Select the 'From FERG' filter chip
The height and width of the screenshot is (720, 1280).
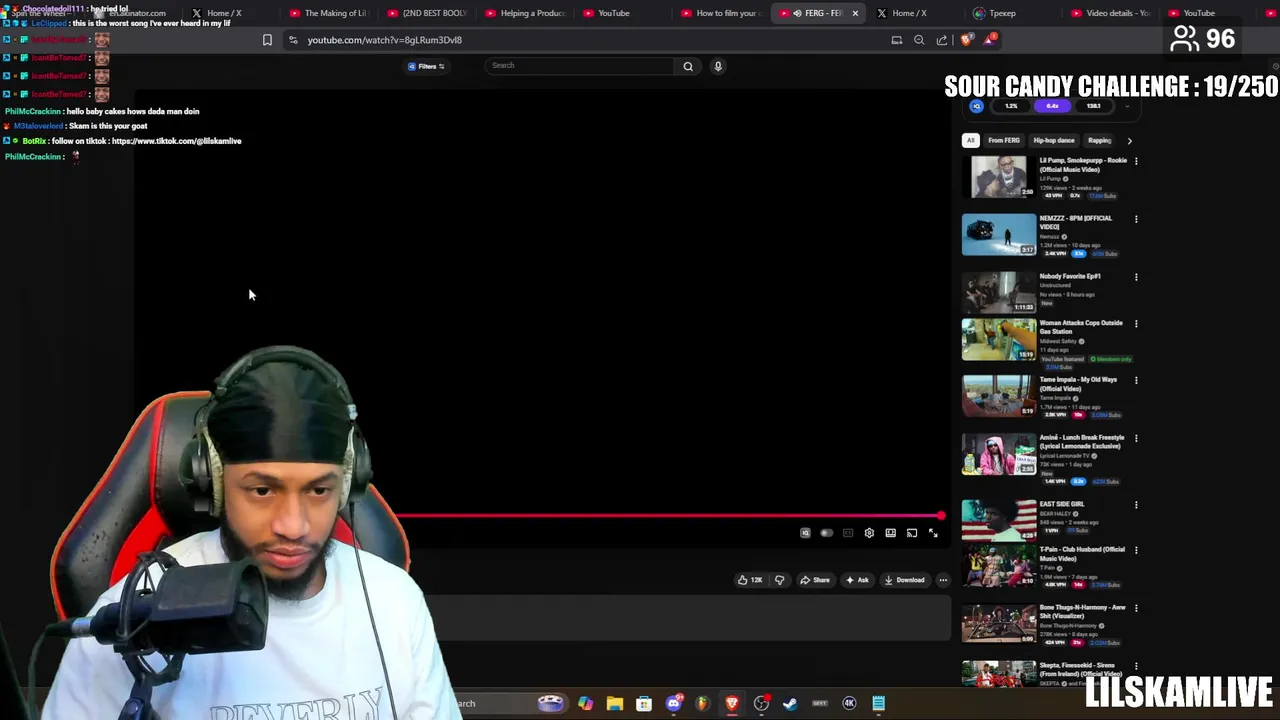pyautogui.click(x=1004, y=141)
